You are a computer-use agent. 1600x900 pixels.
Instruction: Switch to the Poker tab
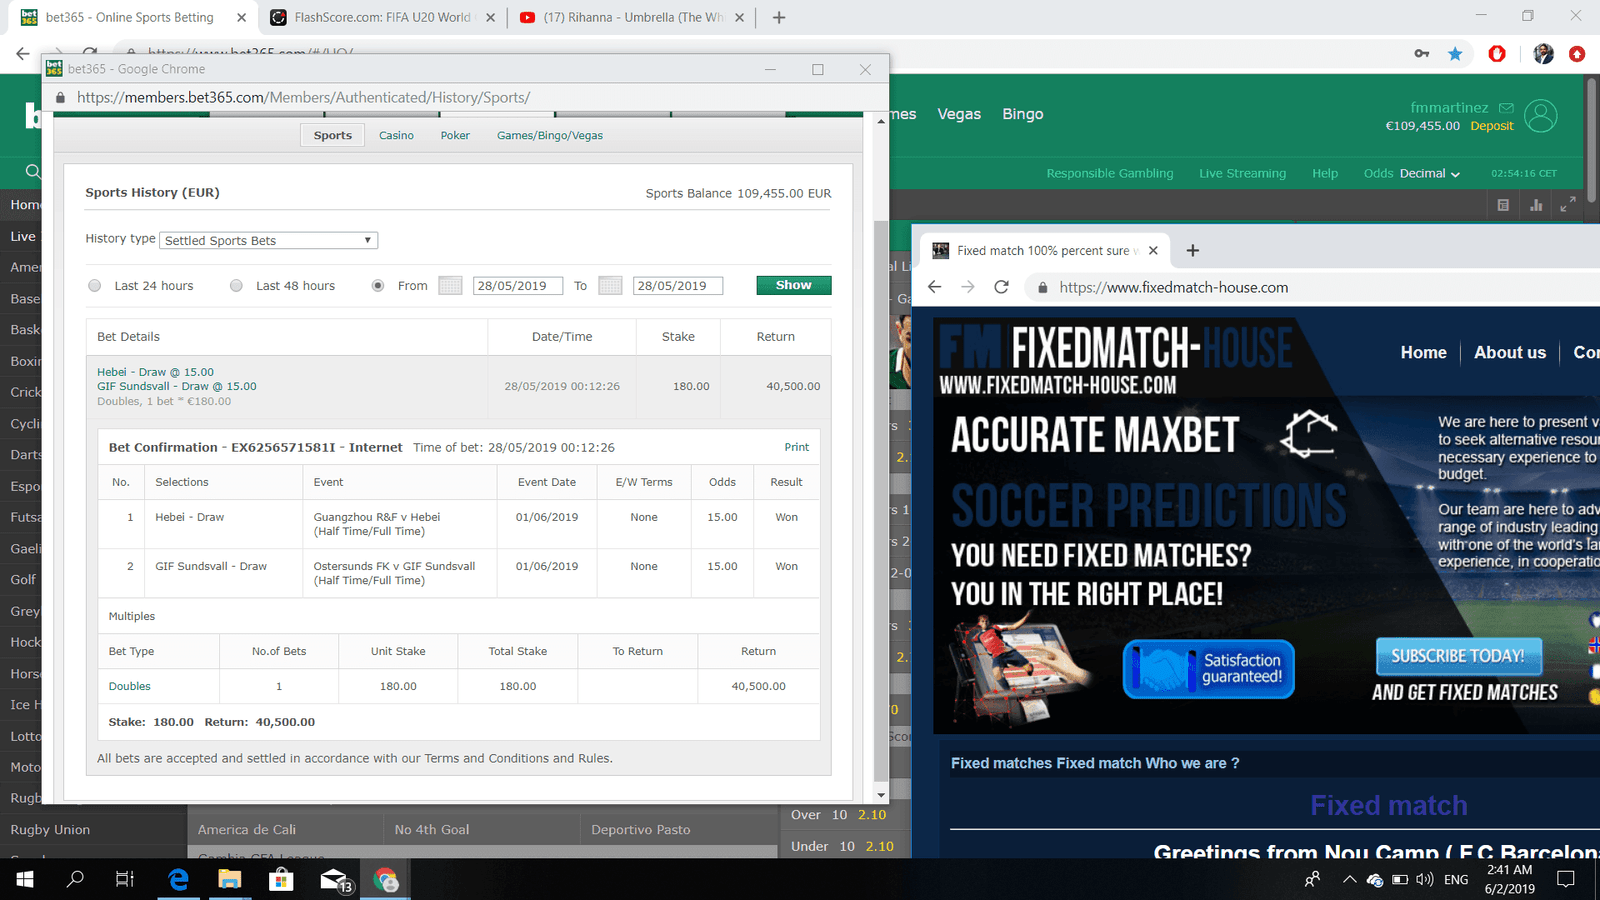coord(455,136)
